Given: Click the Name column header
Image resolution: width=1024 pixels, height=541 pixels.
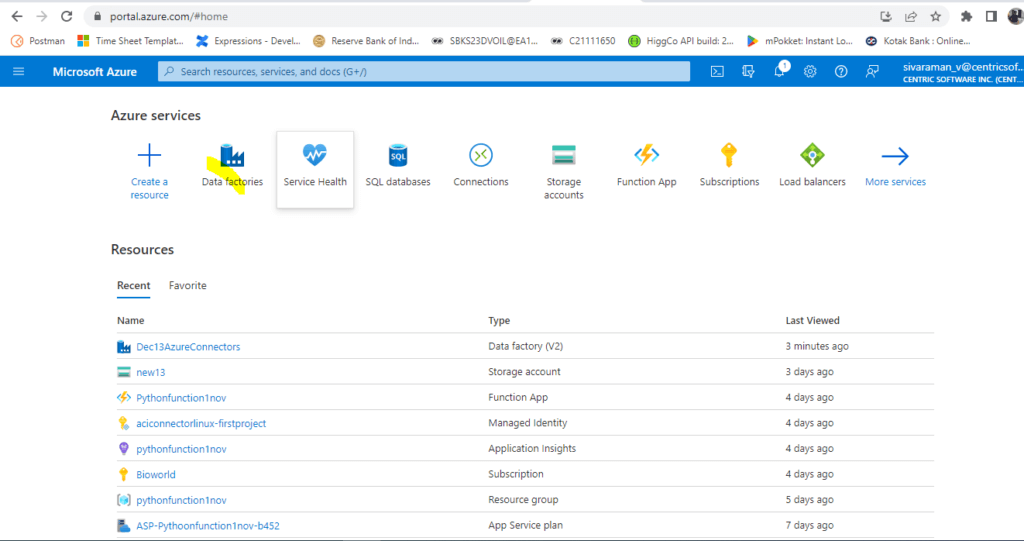Looking at the screenshot, I should coord(131,321).
